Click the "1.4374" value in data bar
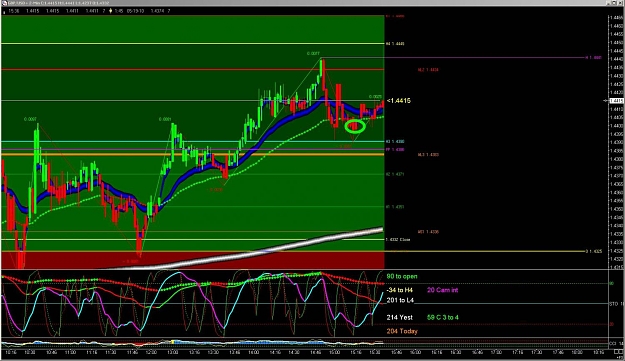Screen dimensions: 625x361 (x=157, y=11)
